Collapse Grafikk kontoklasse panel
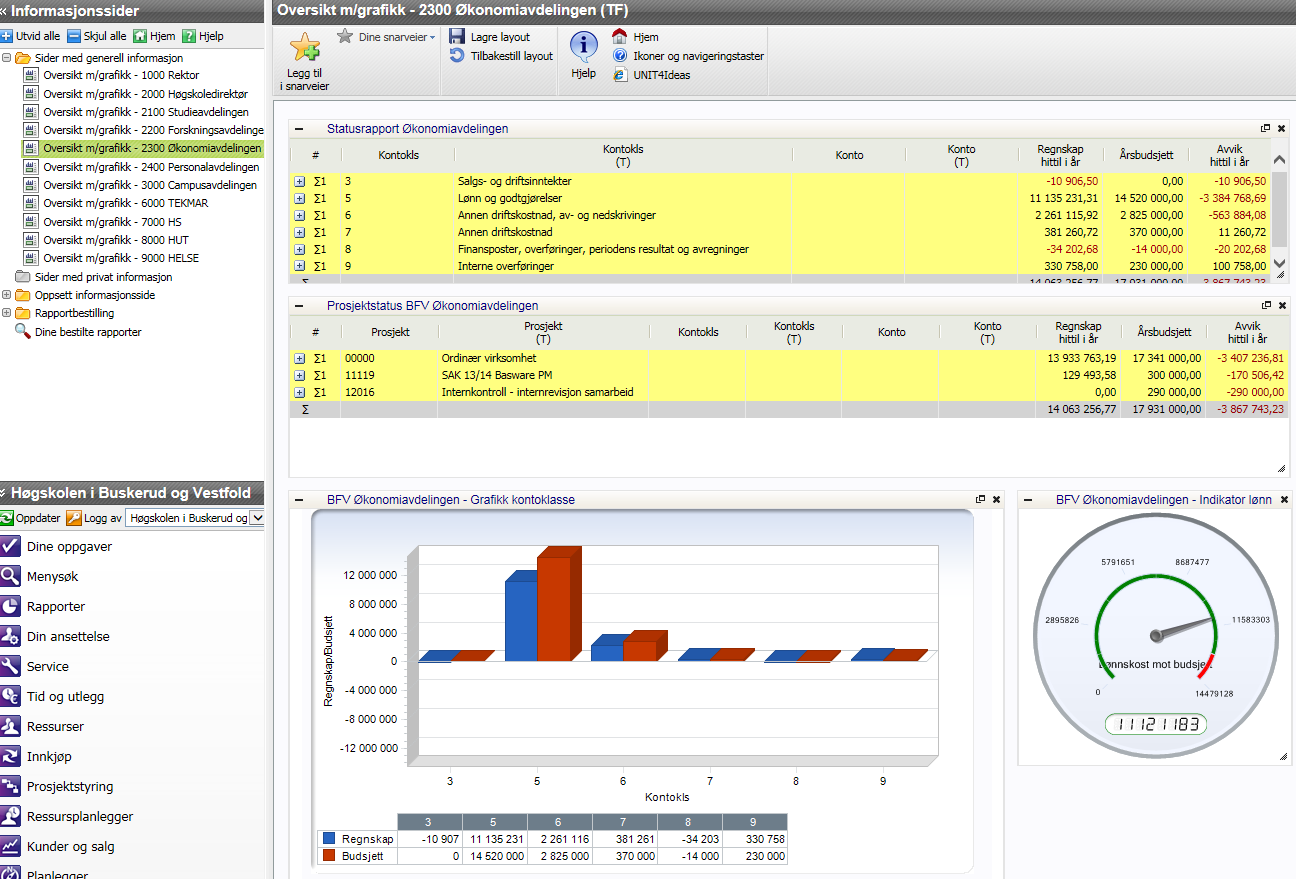 pyautogui.click(x=298, y=499)
